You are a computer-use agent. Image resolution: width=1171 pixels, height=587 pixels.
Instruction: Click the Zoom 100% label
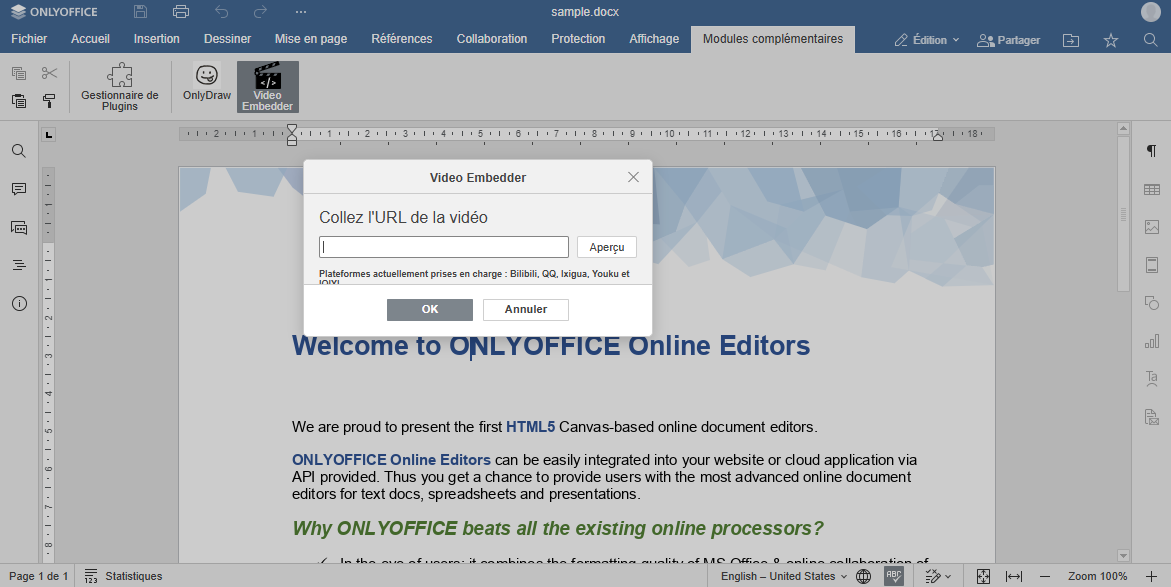(x=1097, y=576)
